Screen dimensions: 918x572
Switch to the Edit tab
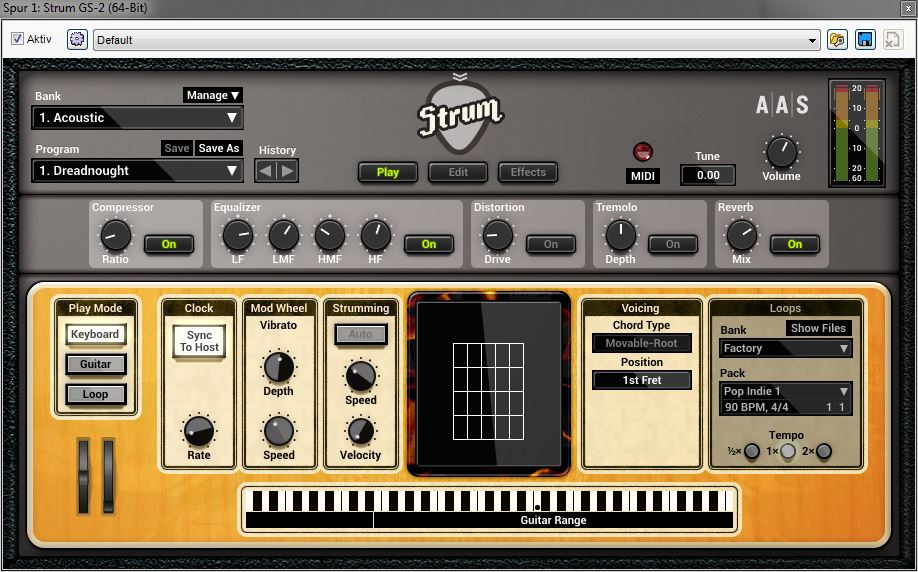click(458, 172)
